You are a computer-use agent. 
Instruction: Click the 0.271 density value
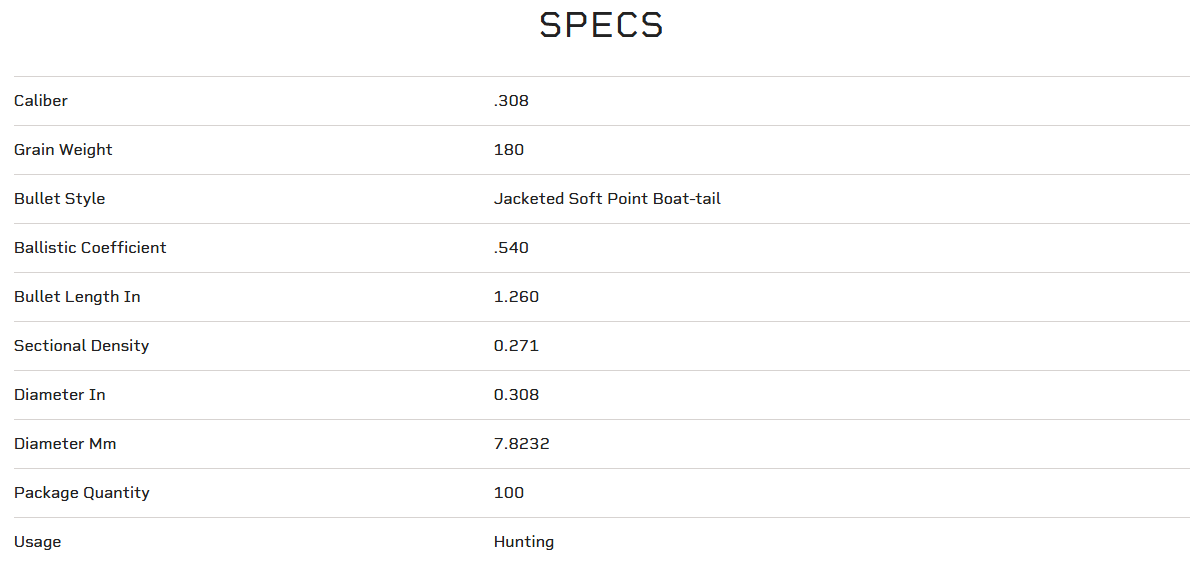pyautogui.click(x=516, y=346)
